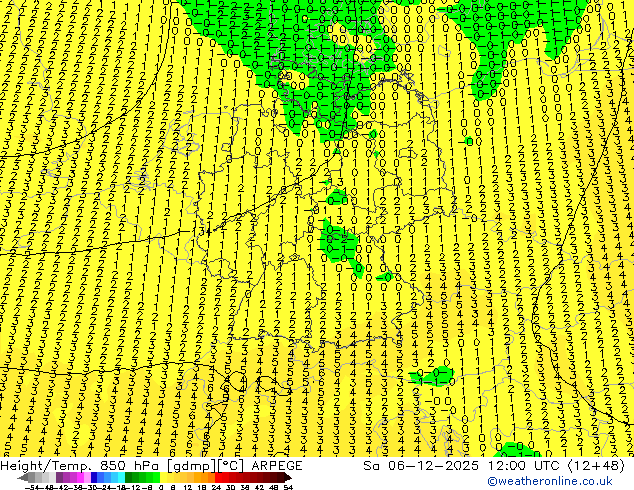
Task: Click the bright green legend swatch
Action: (x=156, y=477)
